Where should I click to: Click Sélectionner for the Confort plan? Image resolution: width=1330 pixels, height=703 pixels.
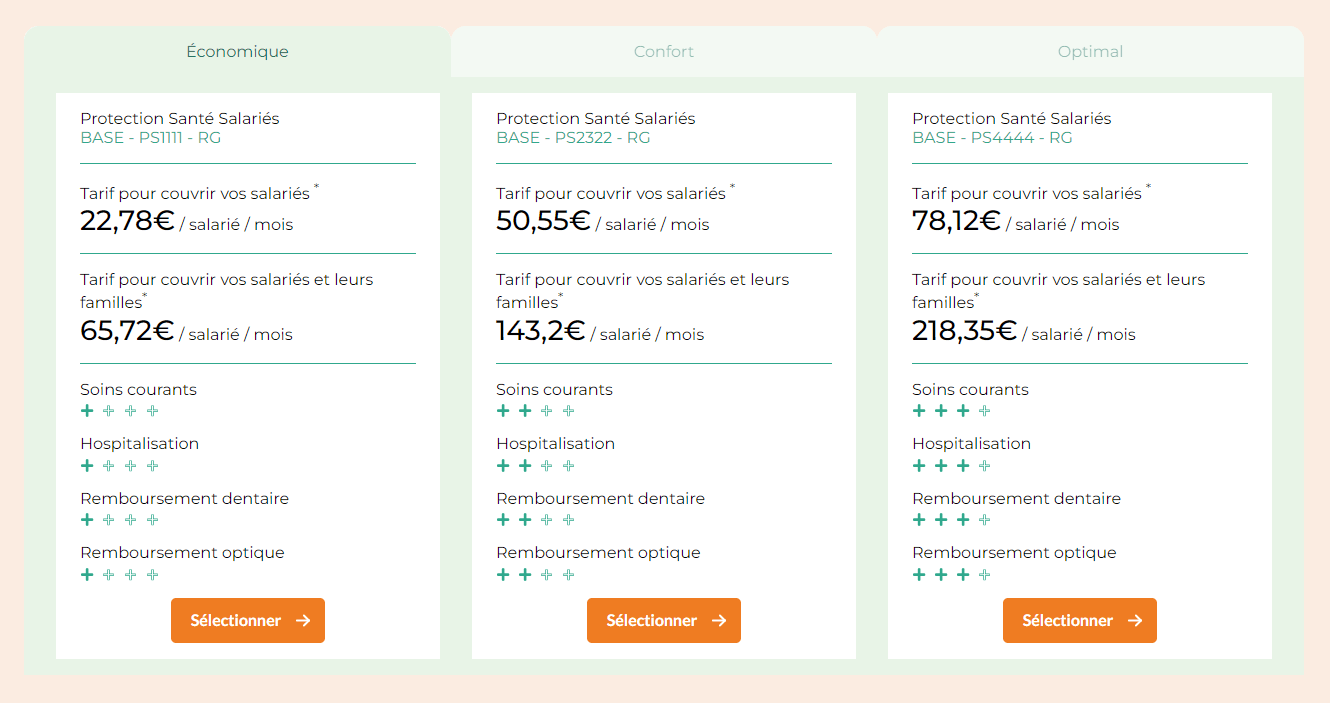point(663,620)
